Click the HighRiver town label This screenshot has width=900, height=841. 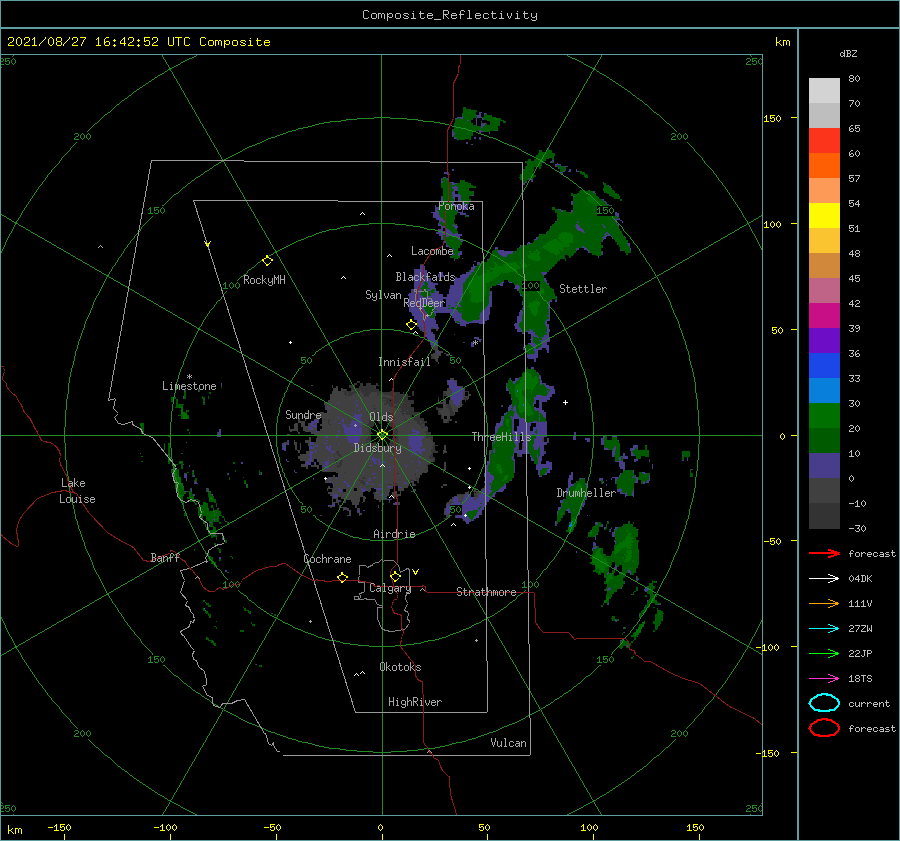(x=414, y=702)
